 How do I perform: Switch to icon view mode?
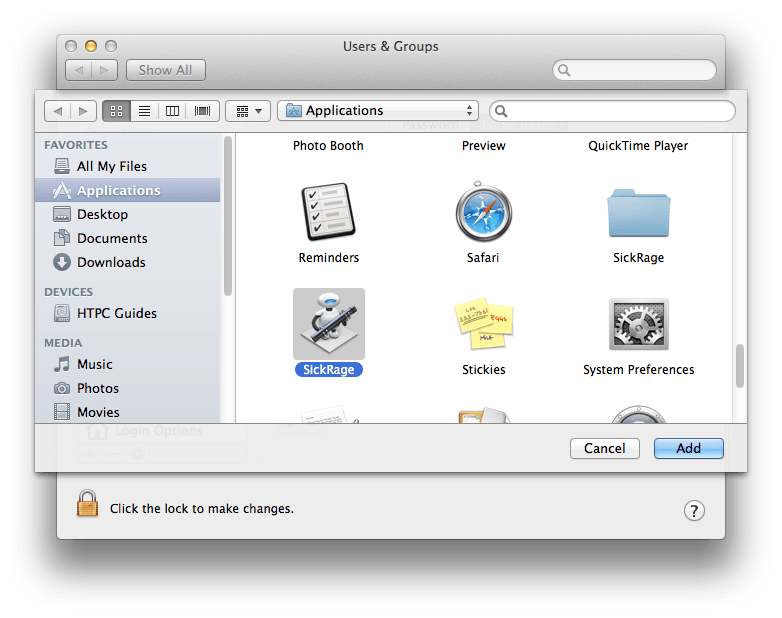(x=115, y=111)
